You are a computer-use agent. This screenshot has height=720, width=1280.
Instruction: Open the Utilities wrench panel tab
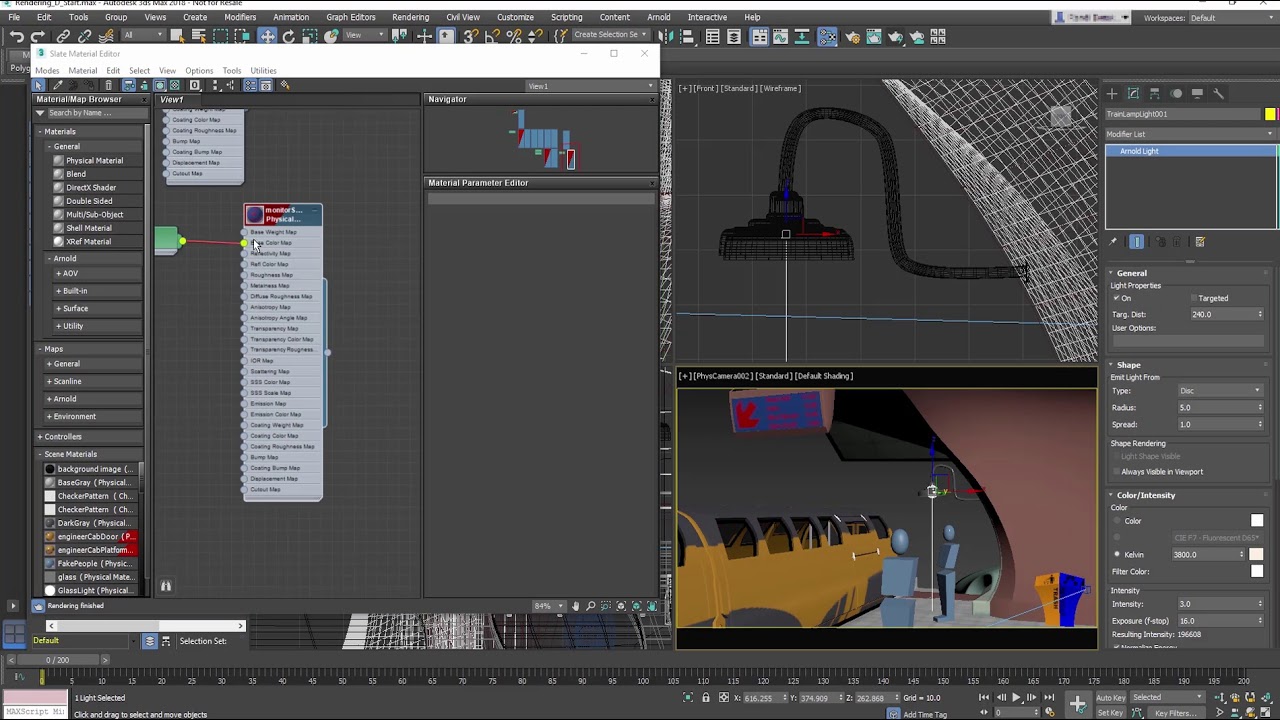point(1218,94)
